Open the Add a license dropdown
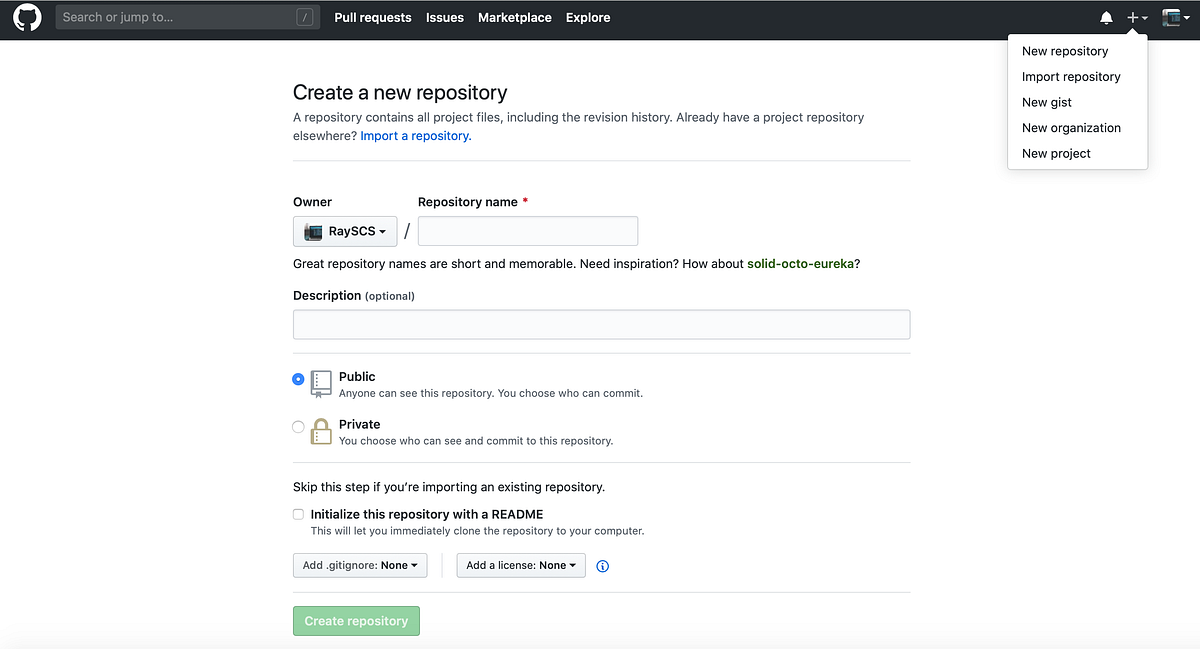The height and width of the screenshot is (649, 1200). pyautogui.click(x=520, y=565)
